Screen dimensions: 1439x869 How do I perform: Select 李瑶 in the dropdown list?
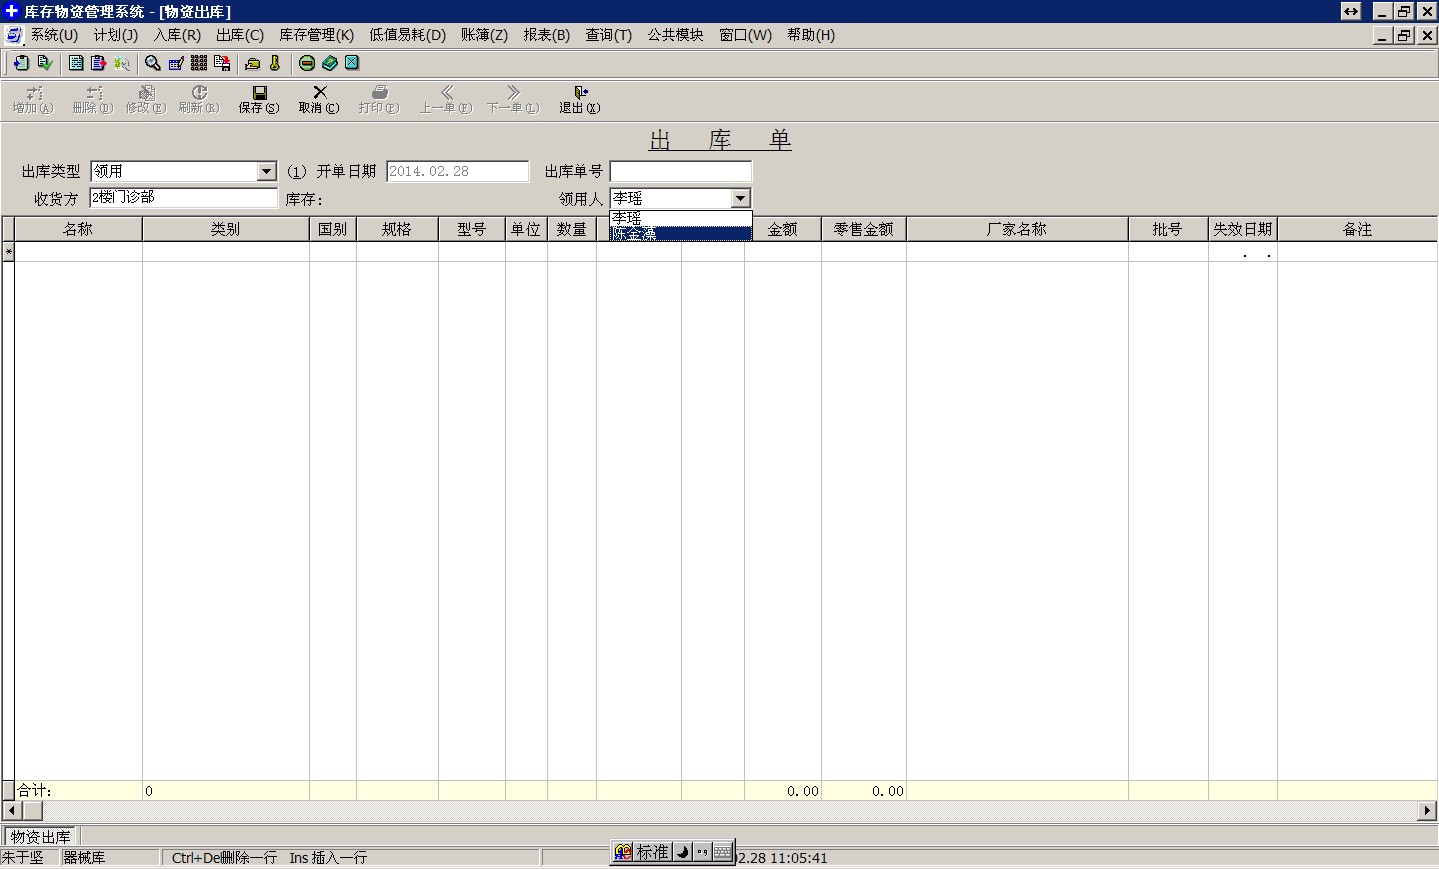coord(681,218)
